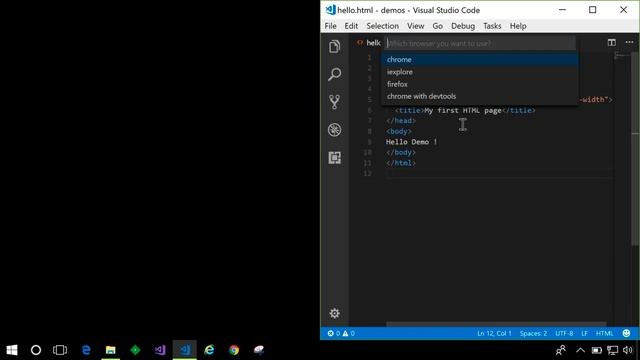This screenshot has width=640, height=360.
Task: Open File Explorer from the taskbar
Action: pyautogui.click(x=111, y=350)
